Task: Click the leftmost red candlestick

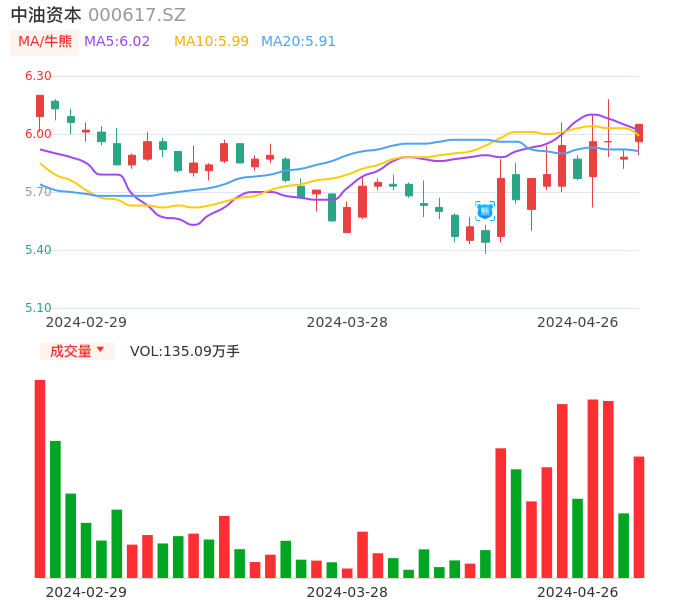Action: click(40, 106)
